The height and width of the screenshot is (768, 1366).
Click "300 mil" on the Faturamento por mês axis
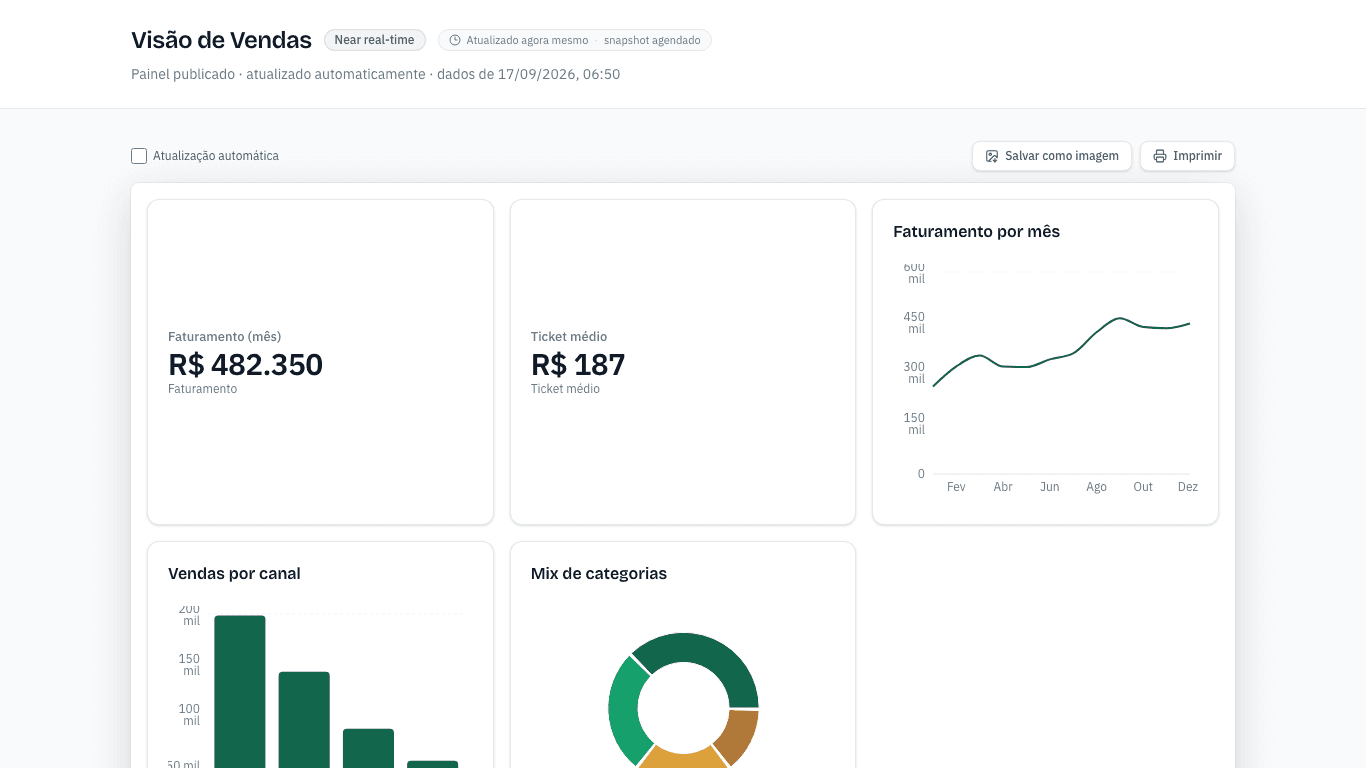[x=915, y=373]
